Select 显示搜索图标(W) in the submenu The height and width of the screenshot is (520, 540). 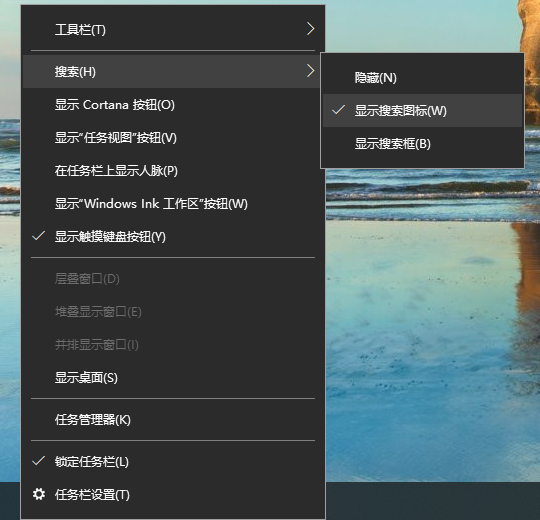423,111
